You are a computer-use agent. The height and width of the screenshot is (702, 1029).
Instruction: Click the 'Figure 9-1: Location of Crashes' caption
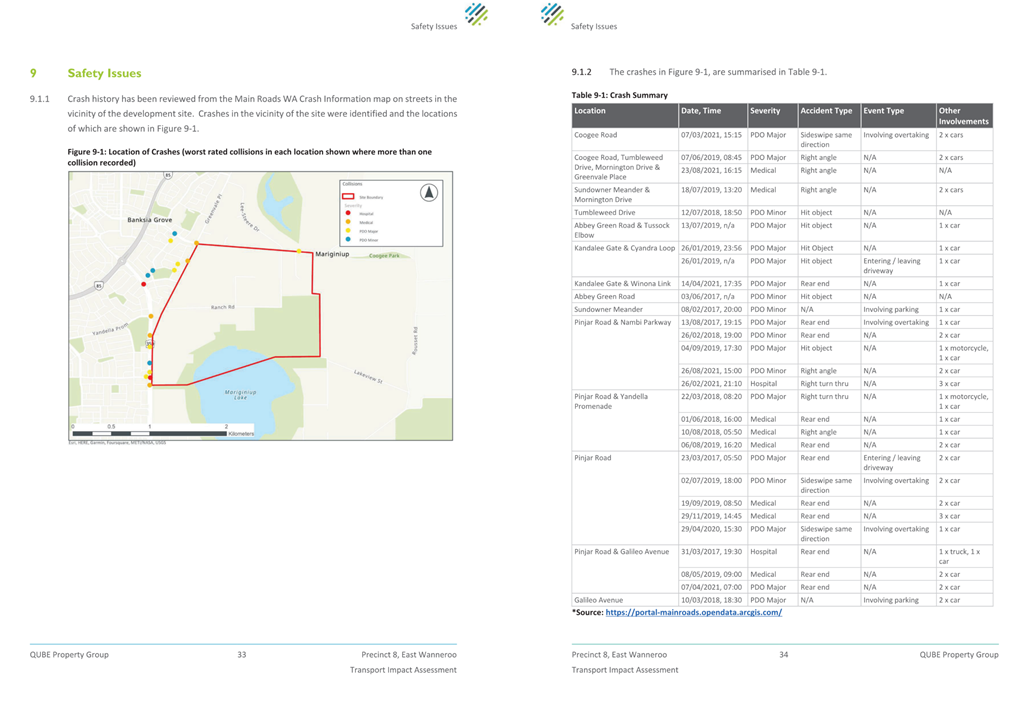[x=249, y=157]
